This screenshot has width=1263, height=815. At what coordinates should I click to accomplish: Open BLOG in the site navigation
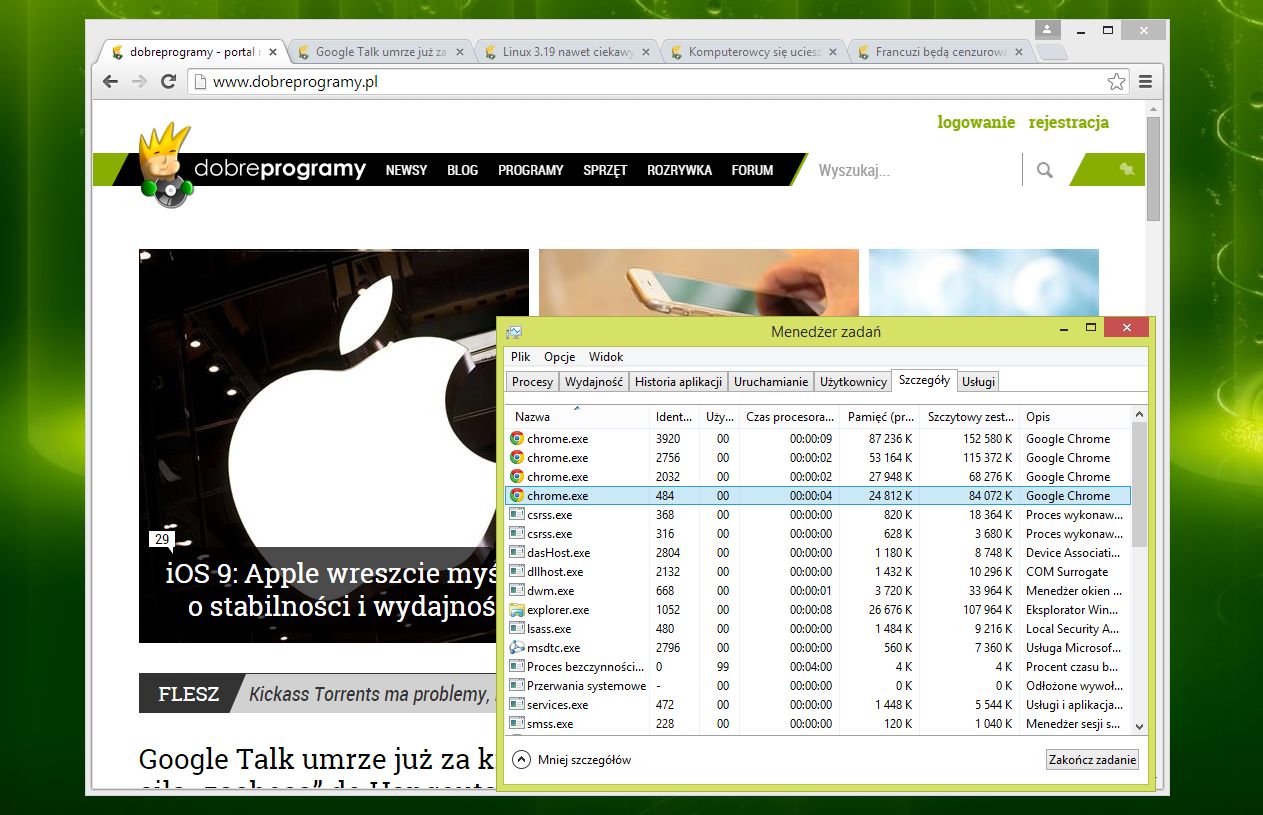(x=462, y=170)
